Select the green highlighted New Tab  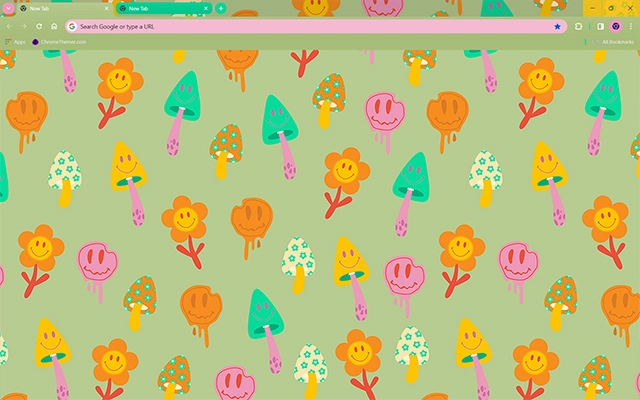[x=164, y=8]
